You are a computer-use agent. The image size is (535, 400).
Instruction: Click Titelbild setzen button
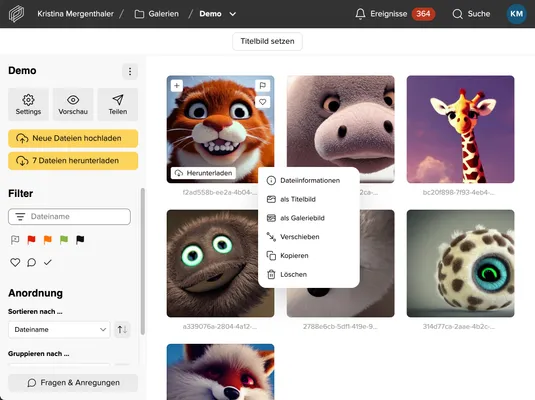pos(267,41)
